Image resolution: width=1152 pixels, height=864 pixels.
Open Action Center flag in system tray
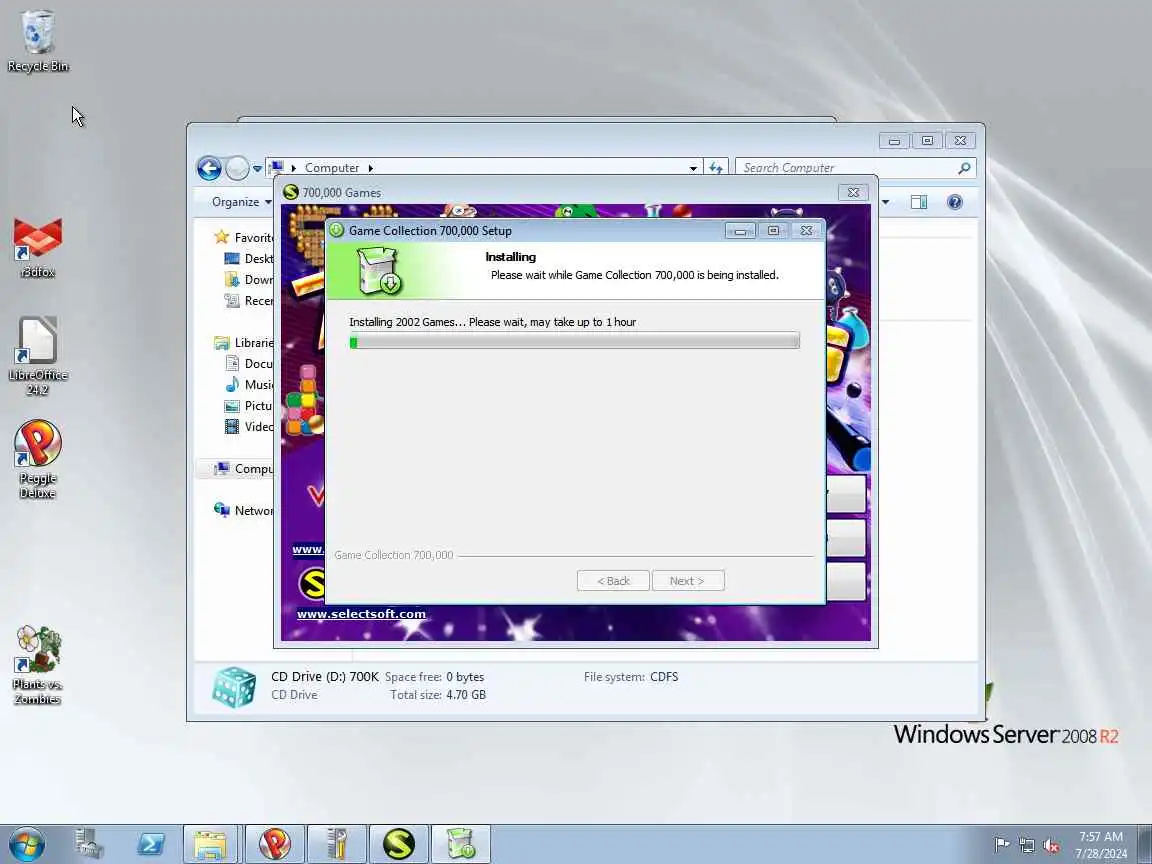(x=1001, y=845)
